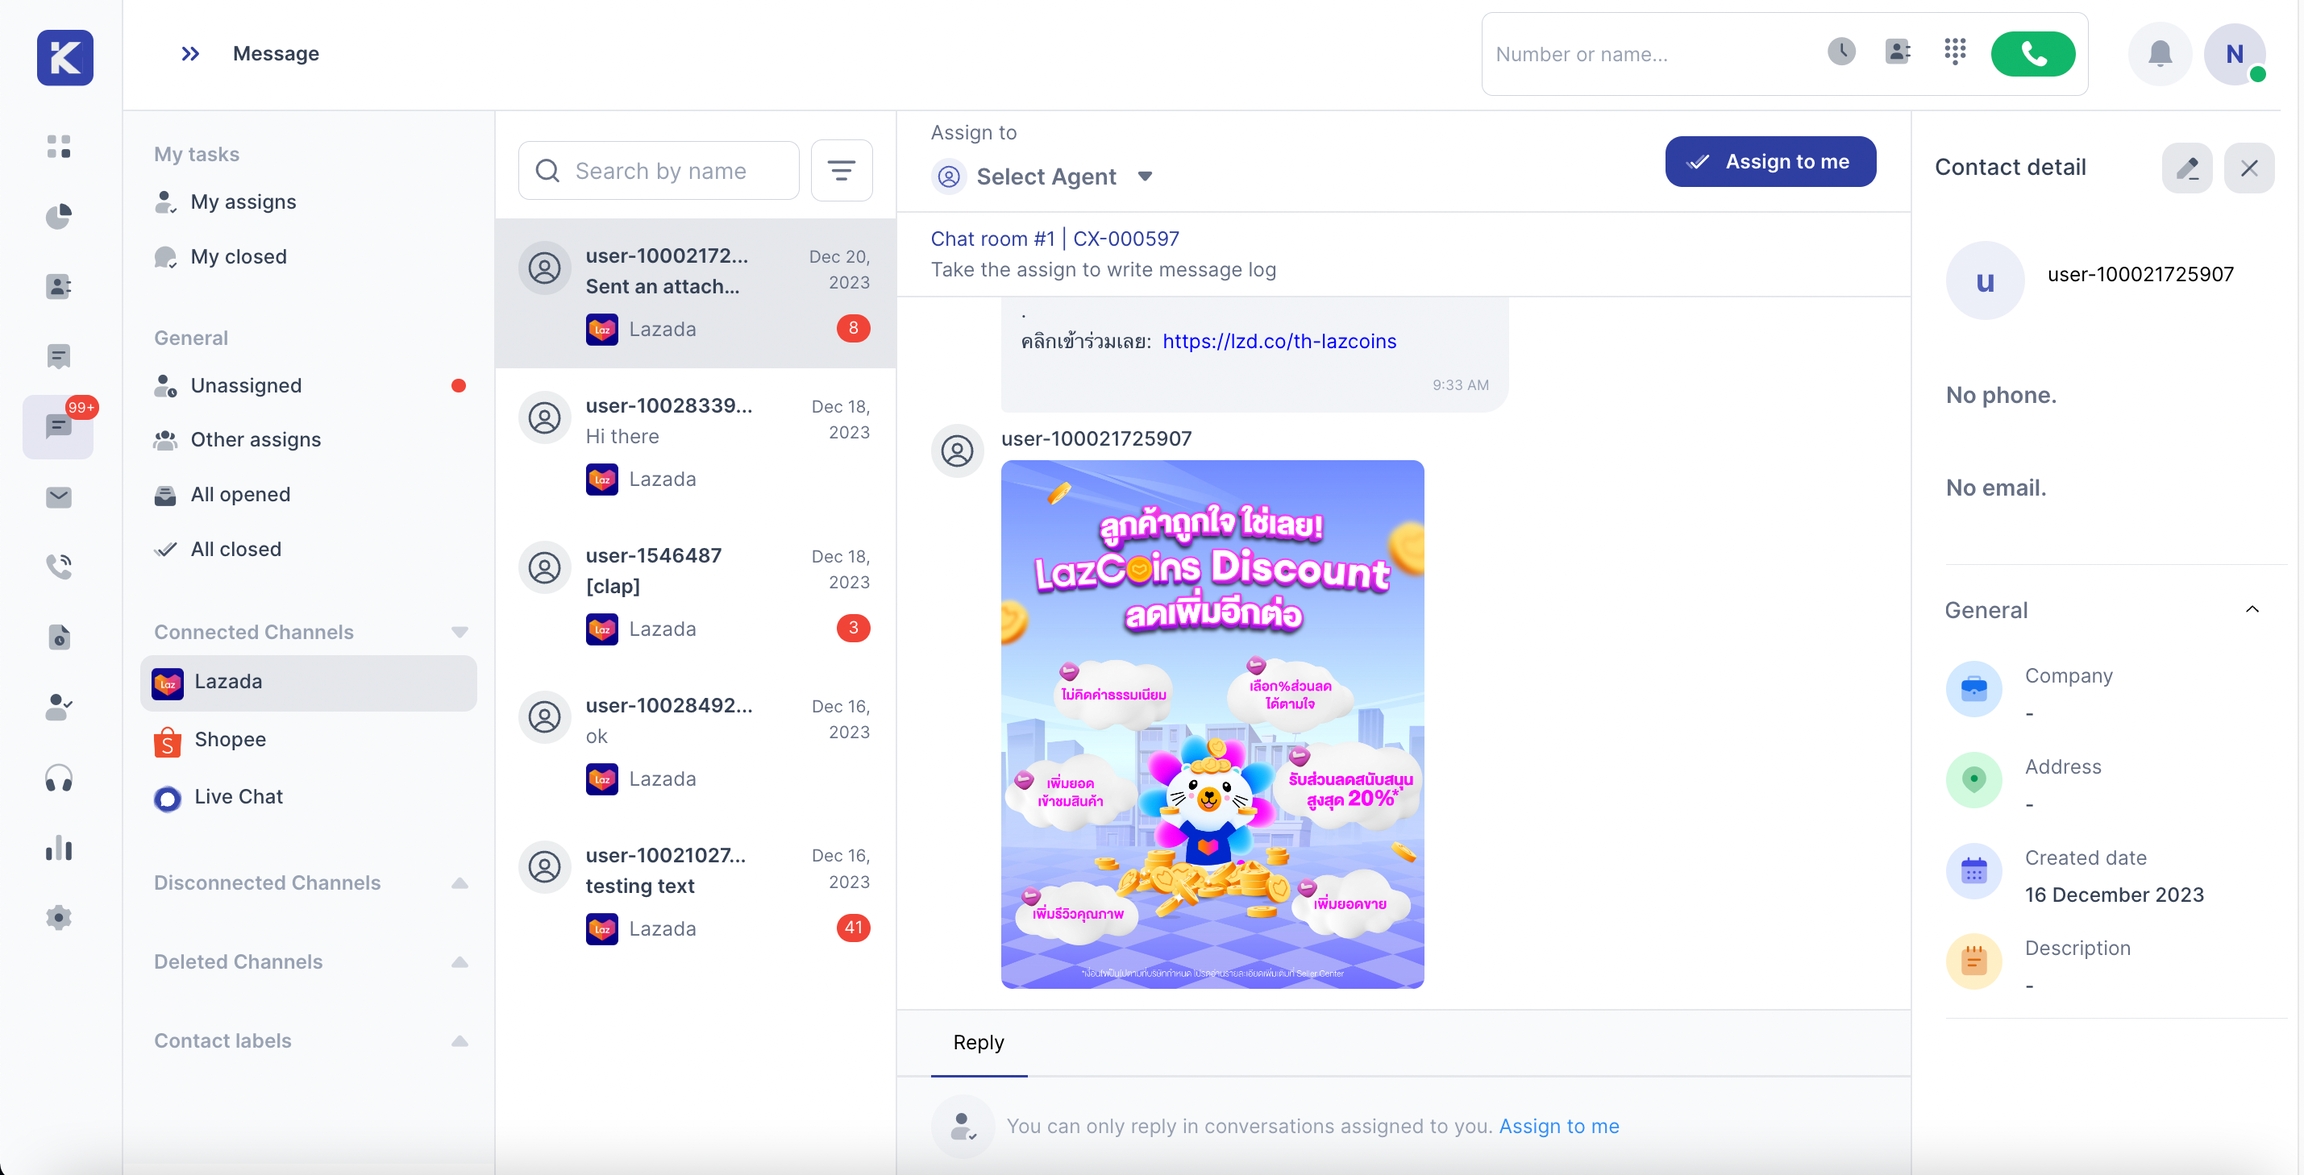Switch to the Reply tab

(x=978, y=1043)
